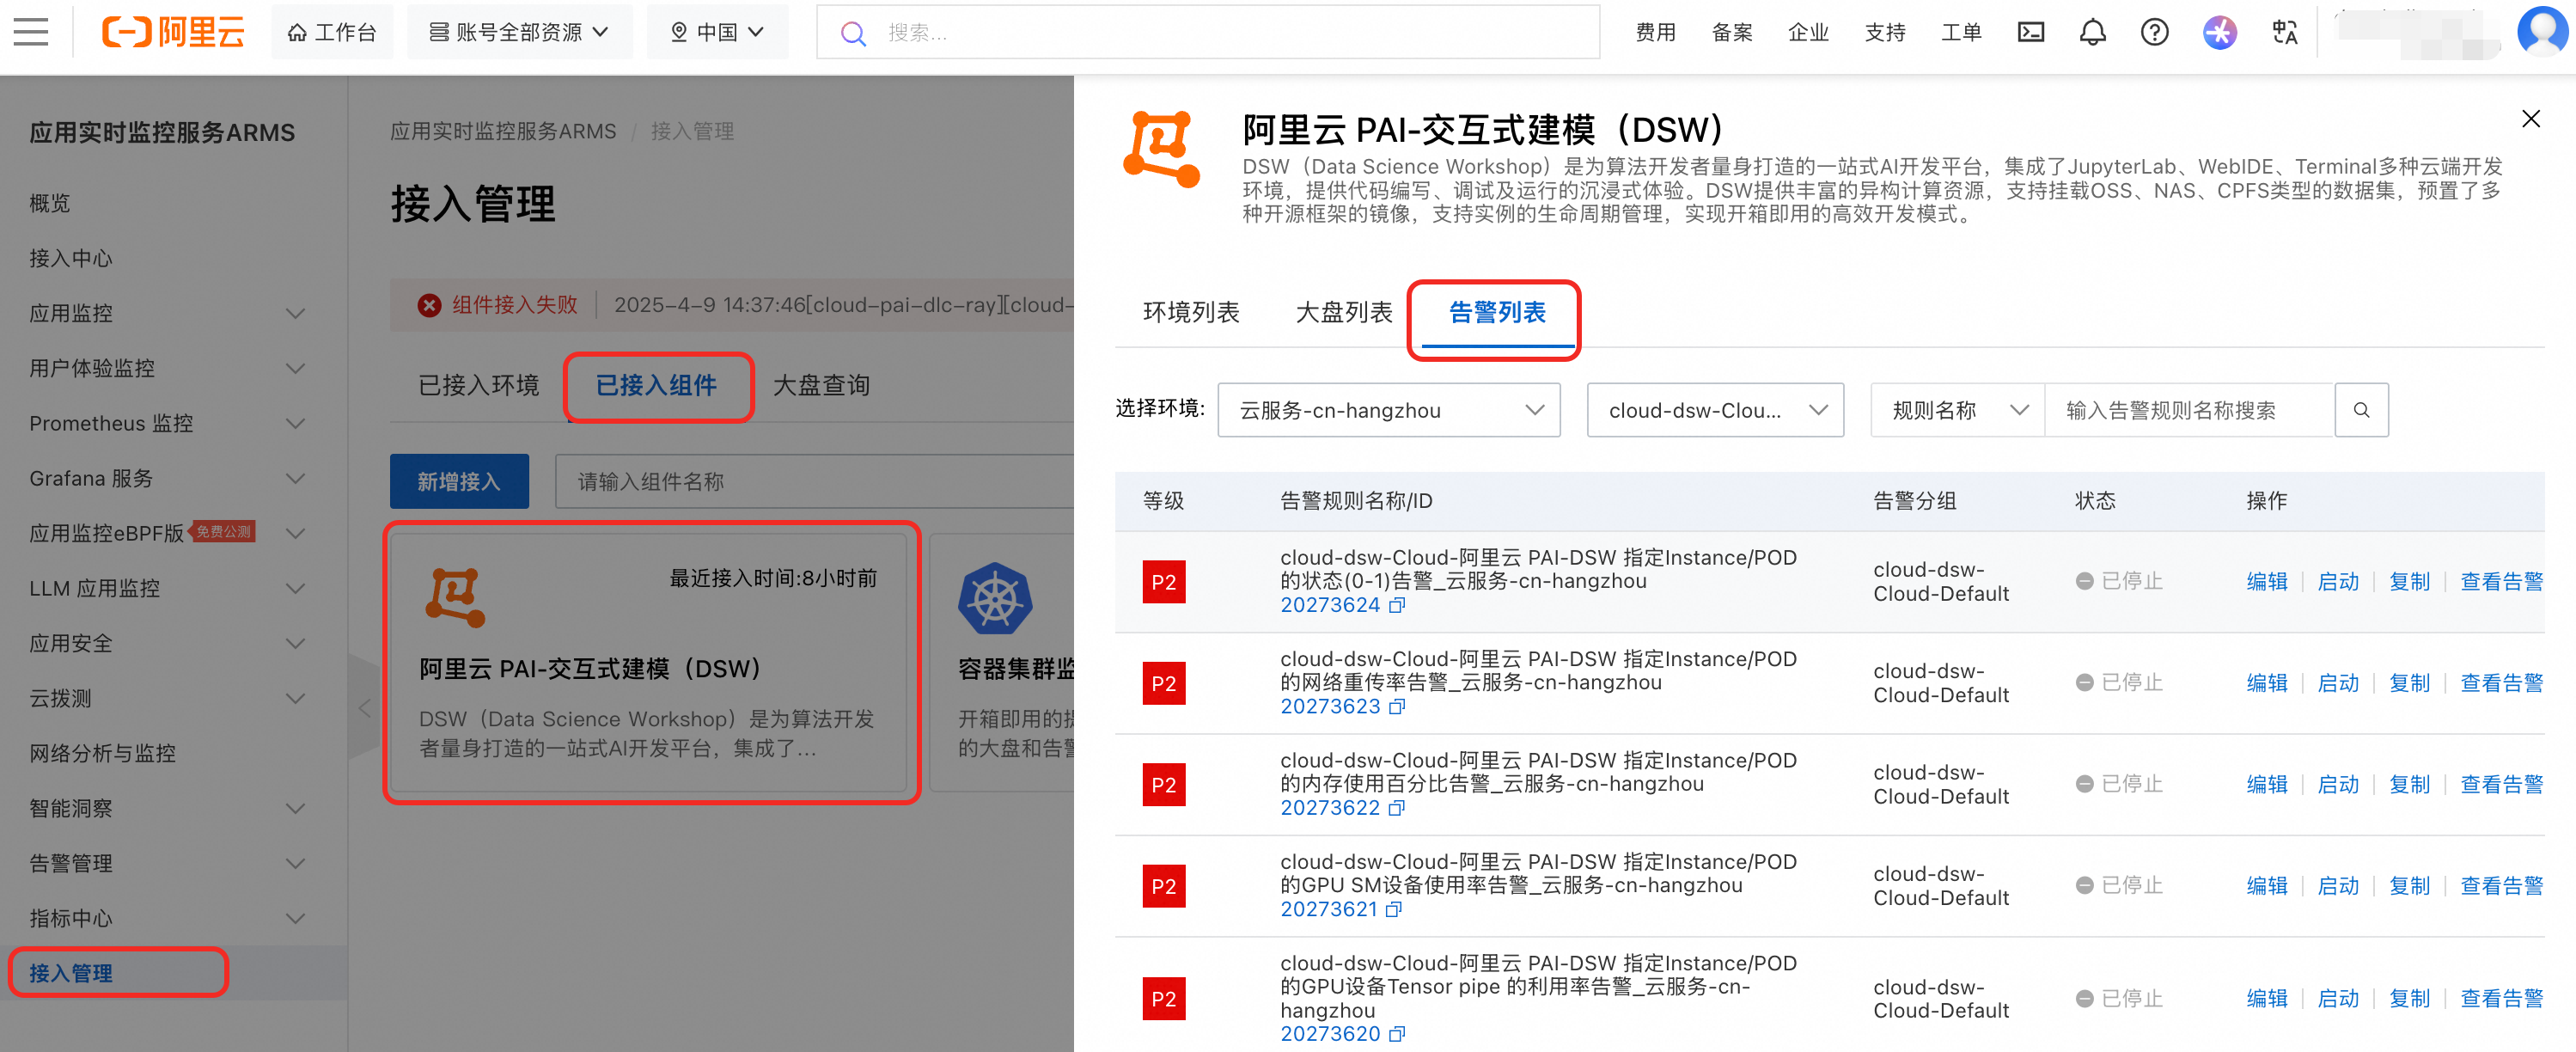2576x1052 pixels.
Task: Copy alarm rule ID 20273624
Action: pos(1397,605)
